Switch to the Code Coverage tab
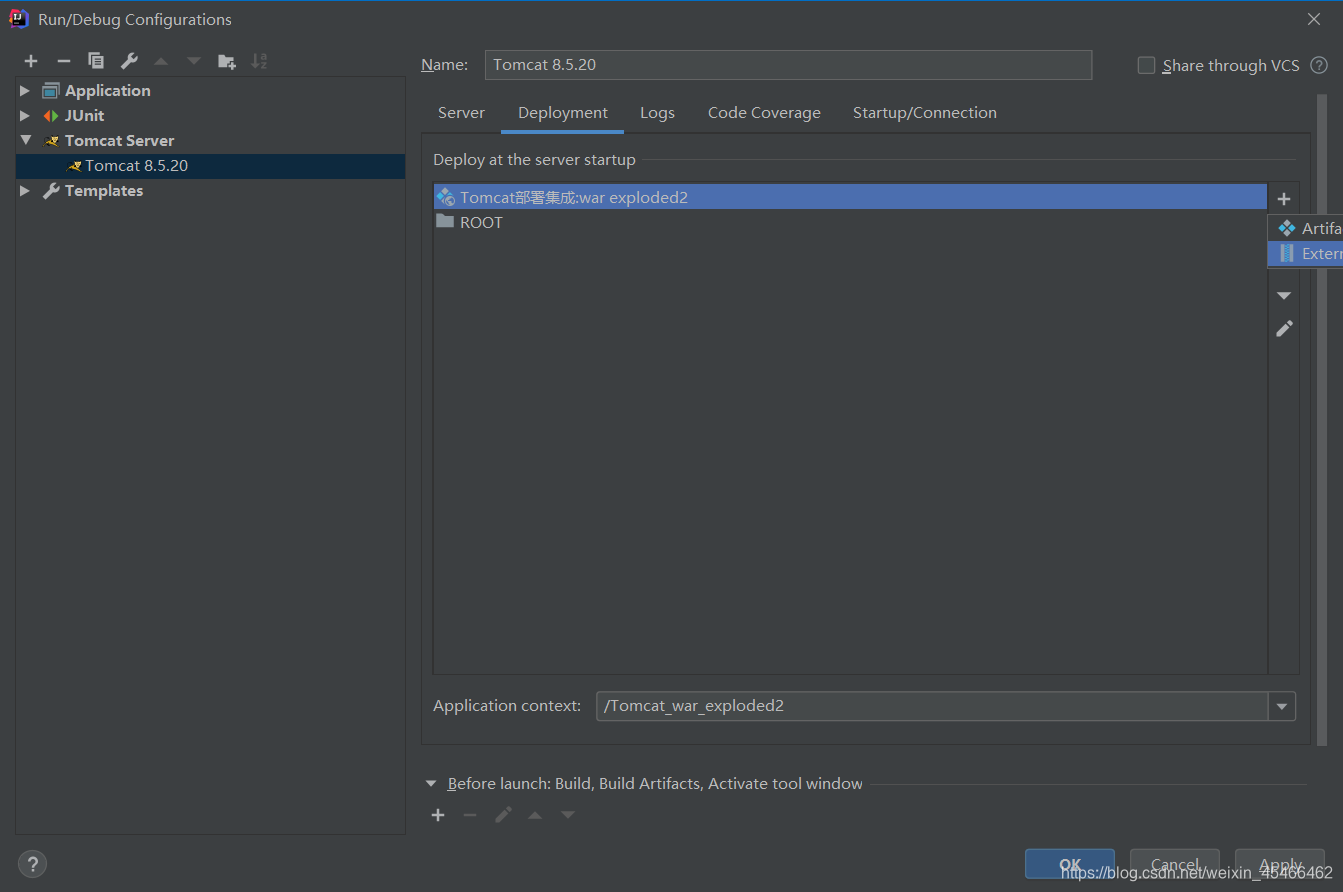This screenshot has width=1343, height=892. [764, 113]
